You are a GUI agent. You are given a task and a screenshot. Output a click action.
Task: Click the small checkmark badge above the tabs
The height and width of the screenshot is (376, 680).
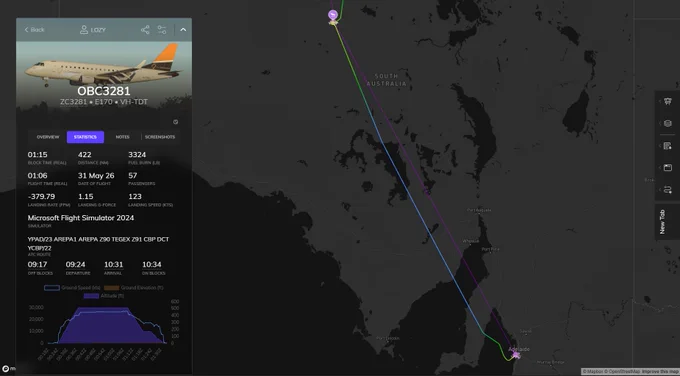pos(176,122)
